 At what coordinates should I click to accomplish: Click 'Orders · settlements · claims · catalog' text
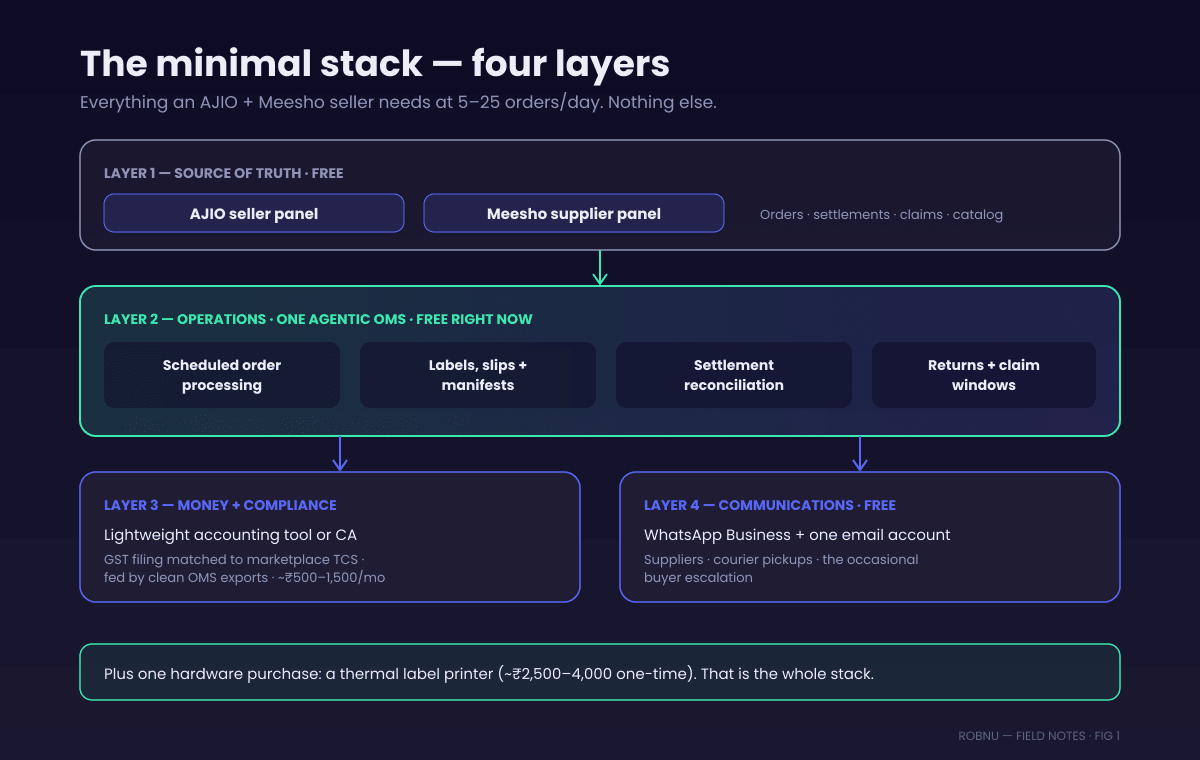point(881,214)
